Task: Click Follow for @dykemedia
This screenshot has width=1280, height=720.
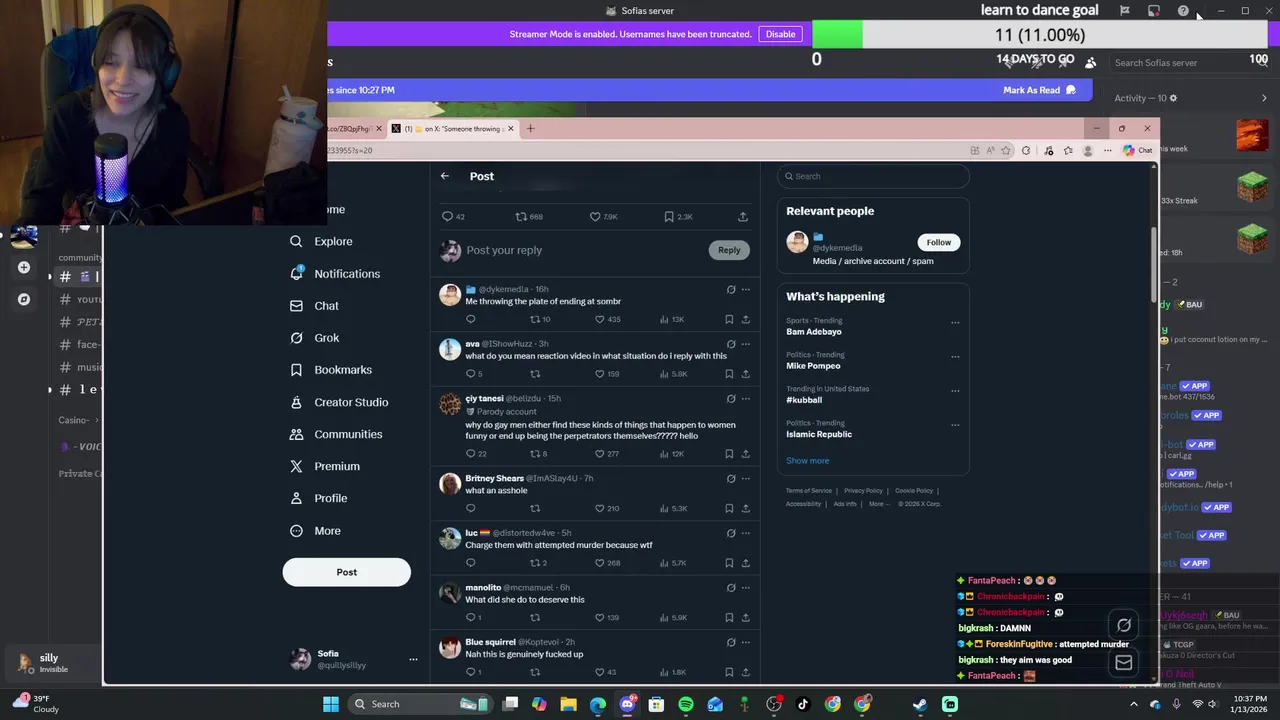Action: click(938, 242)
